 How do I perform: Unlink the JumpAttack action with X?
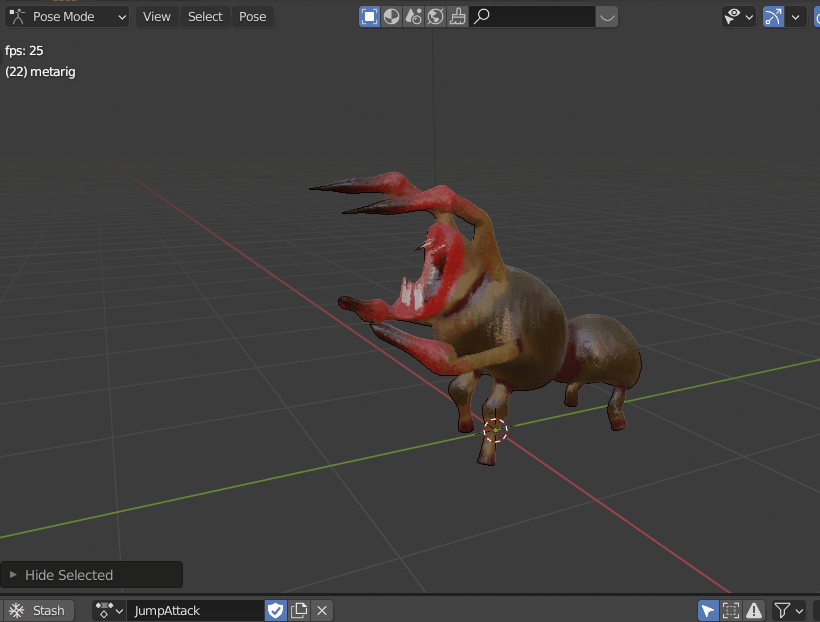(322, 610)
